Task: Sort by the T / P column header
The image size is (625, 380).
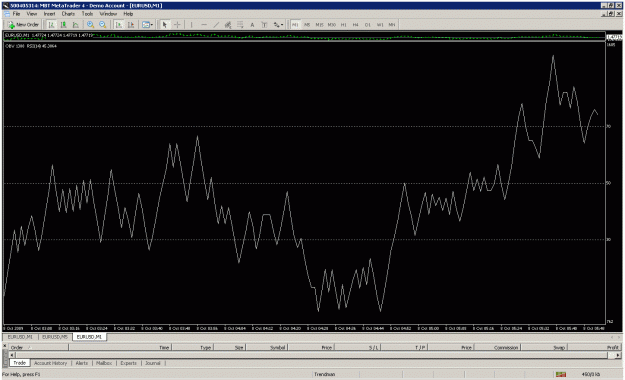Action: [x=404, y=347]
